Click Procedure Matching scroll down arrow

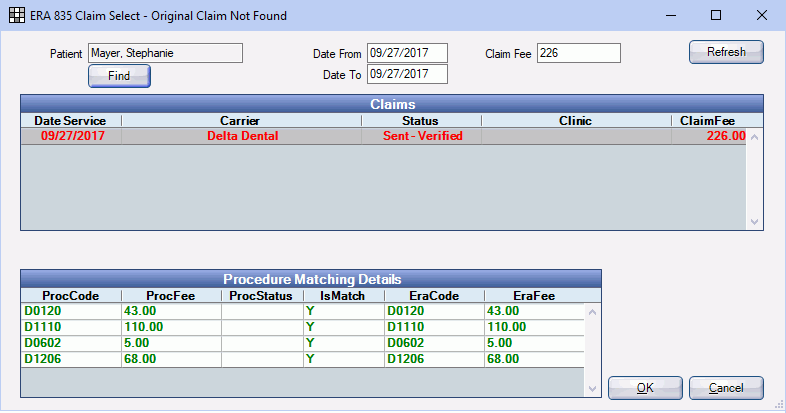[x=592, y=388]
